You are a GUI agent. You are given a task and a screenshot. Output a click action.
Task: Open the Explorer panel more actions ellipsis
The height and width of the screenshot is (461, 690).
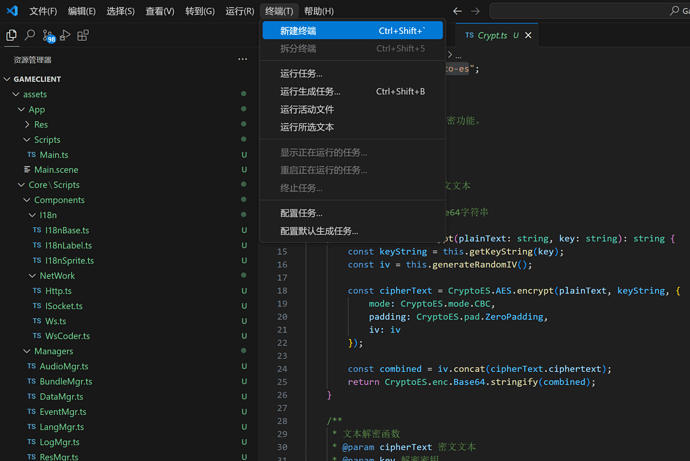[242, 59]
